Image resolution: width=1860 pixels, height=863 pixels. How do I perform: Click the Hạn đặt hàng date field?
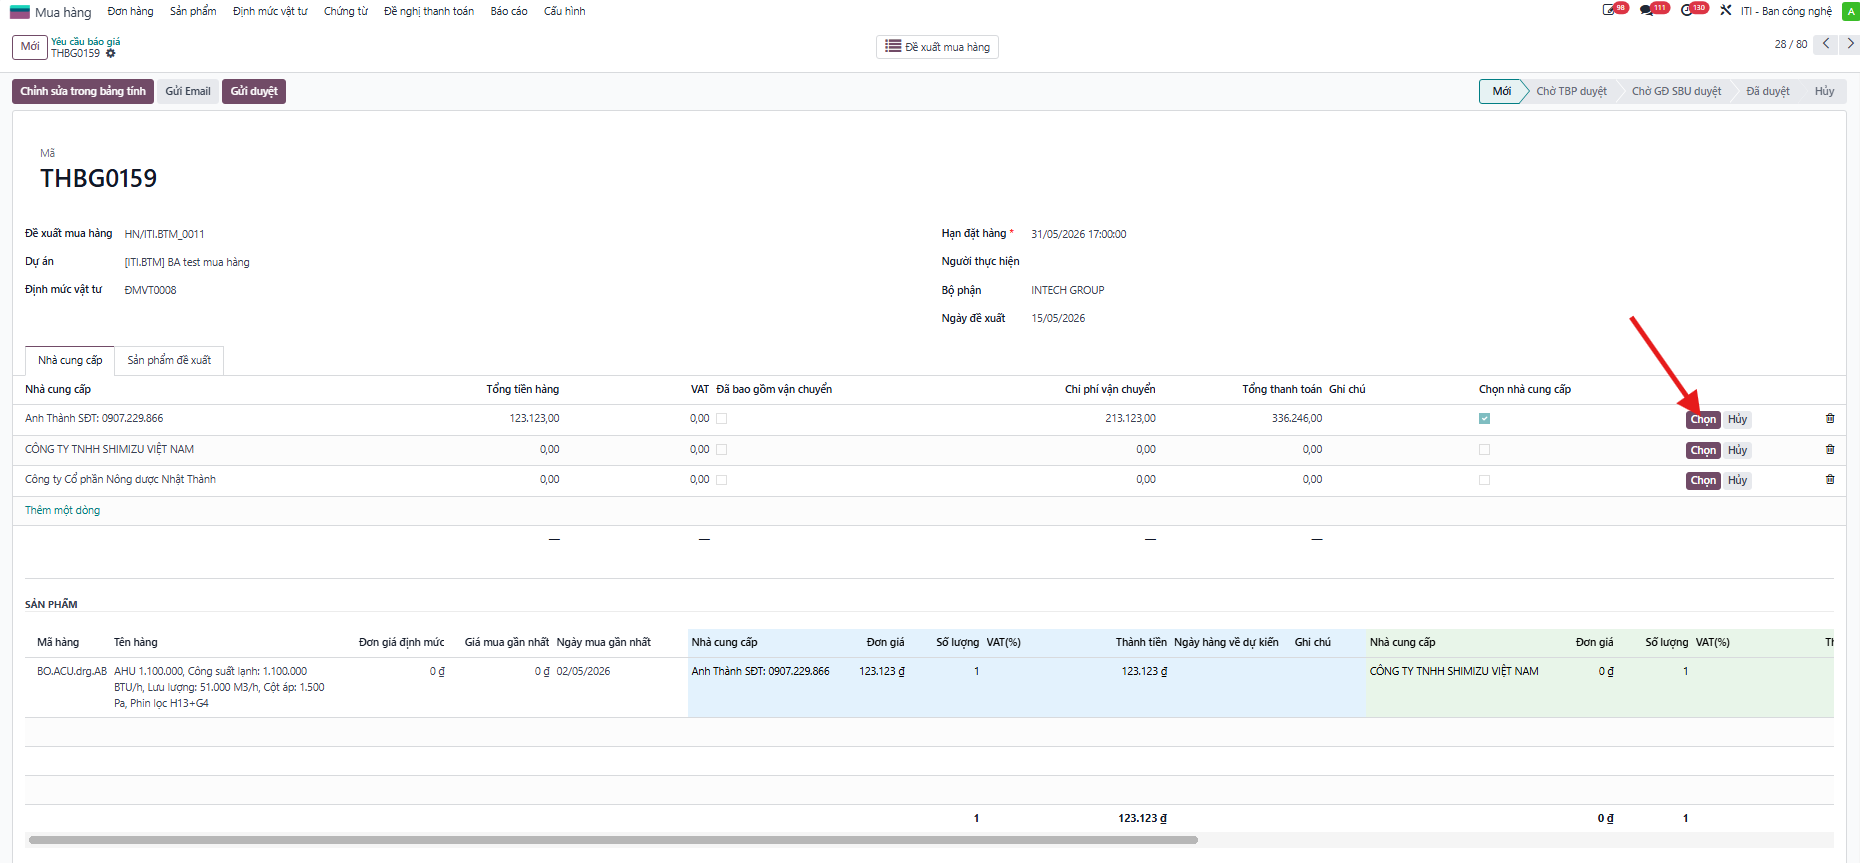coord(1079,235)
